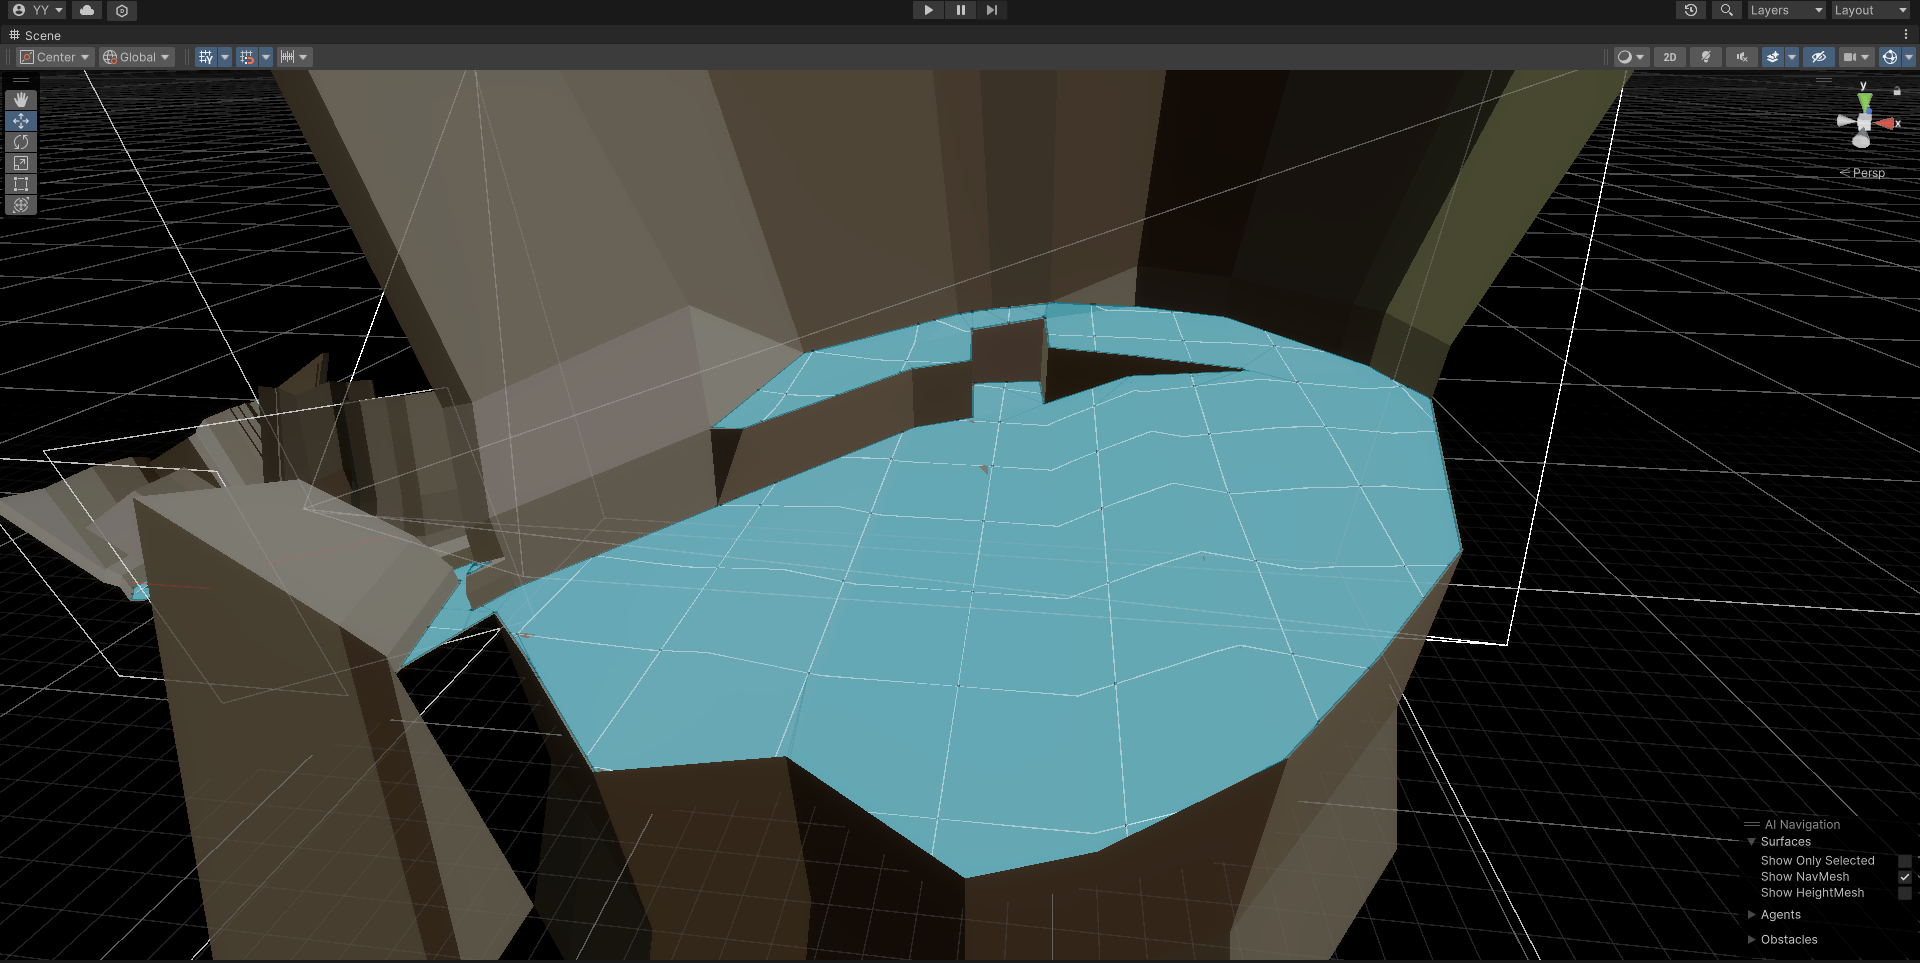The image size is (1920, 963).
Task: Enable Show Only Selected surfaces
Action: pyautogui.click(x=1905, y=860)
